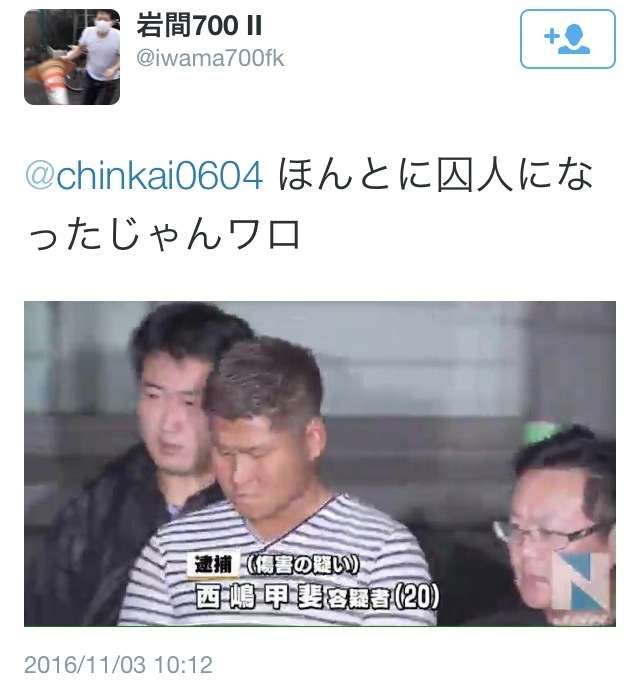
Task: Tap the masked man in avatar picture
Action: coord(100,51)
